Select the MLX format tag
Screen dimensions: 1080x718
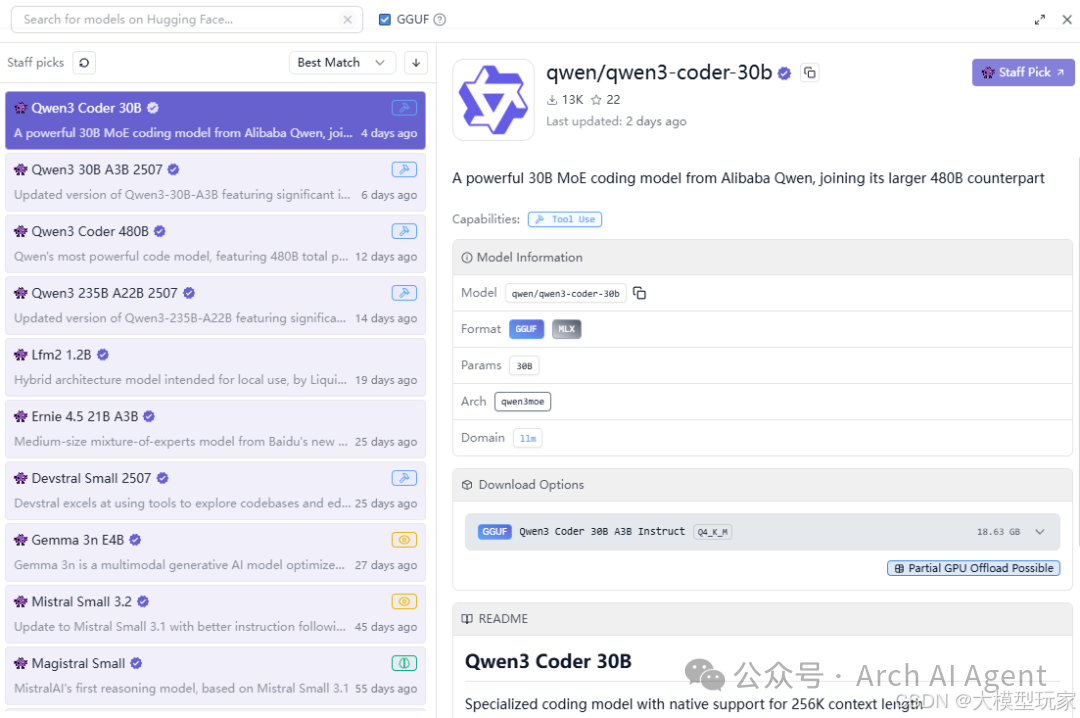pos(566,329)
